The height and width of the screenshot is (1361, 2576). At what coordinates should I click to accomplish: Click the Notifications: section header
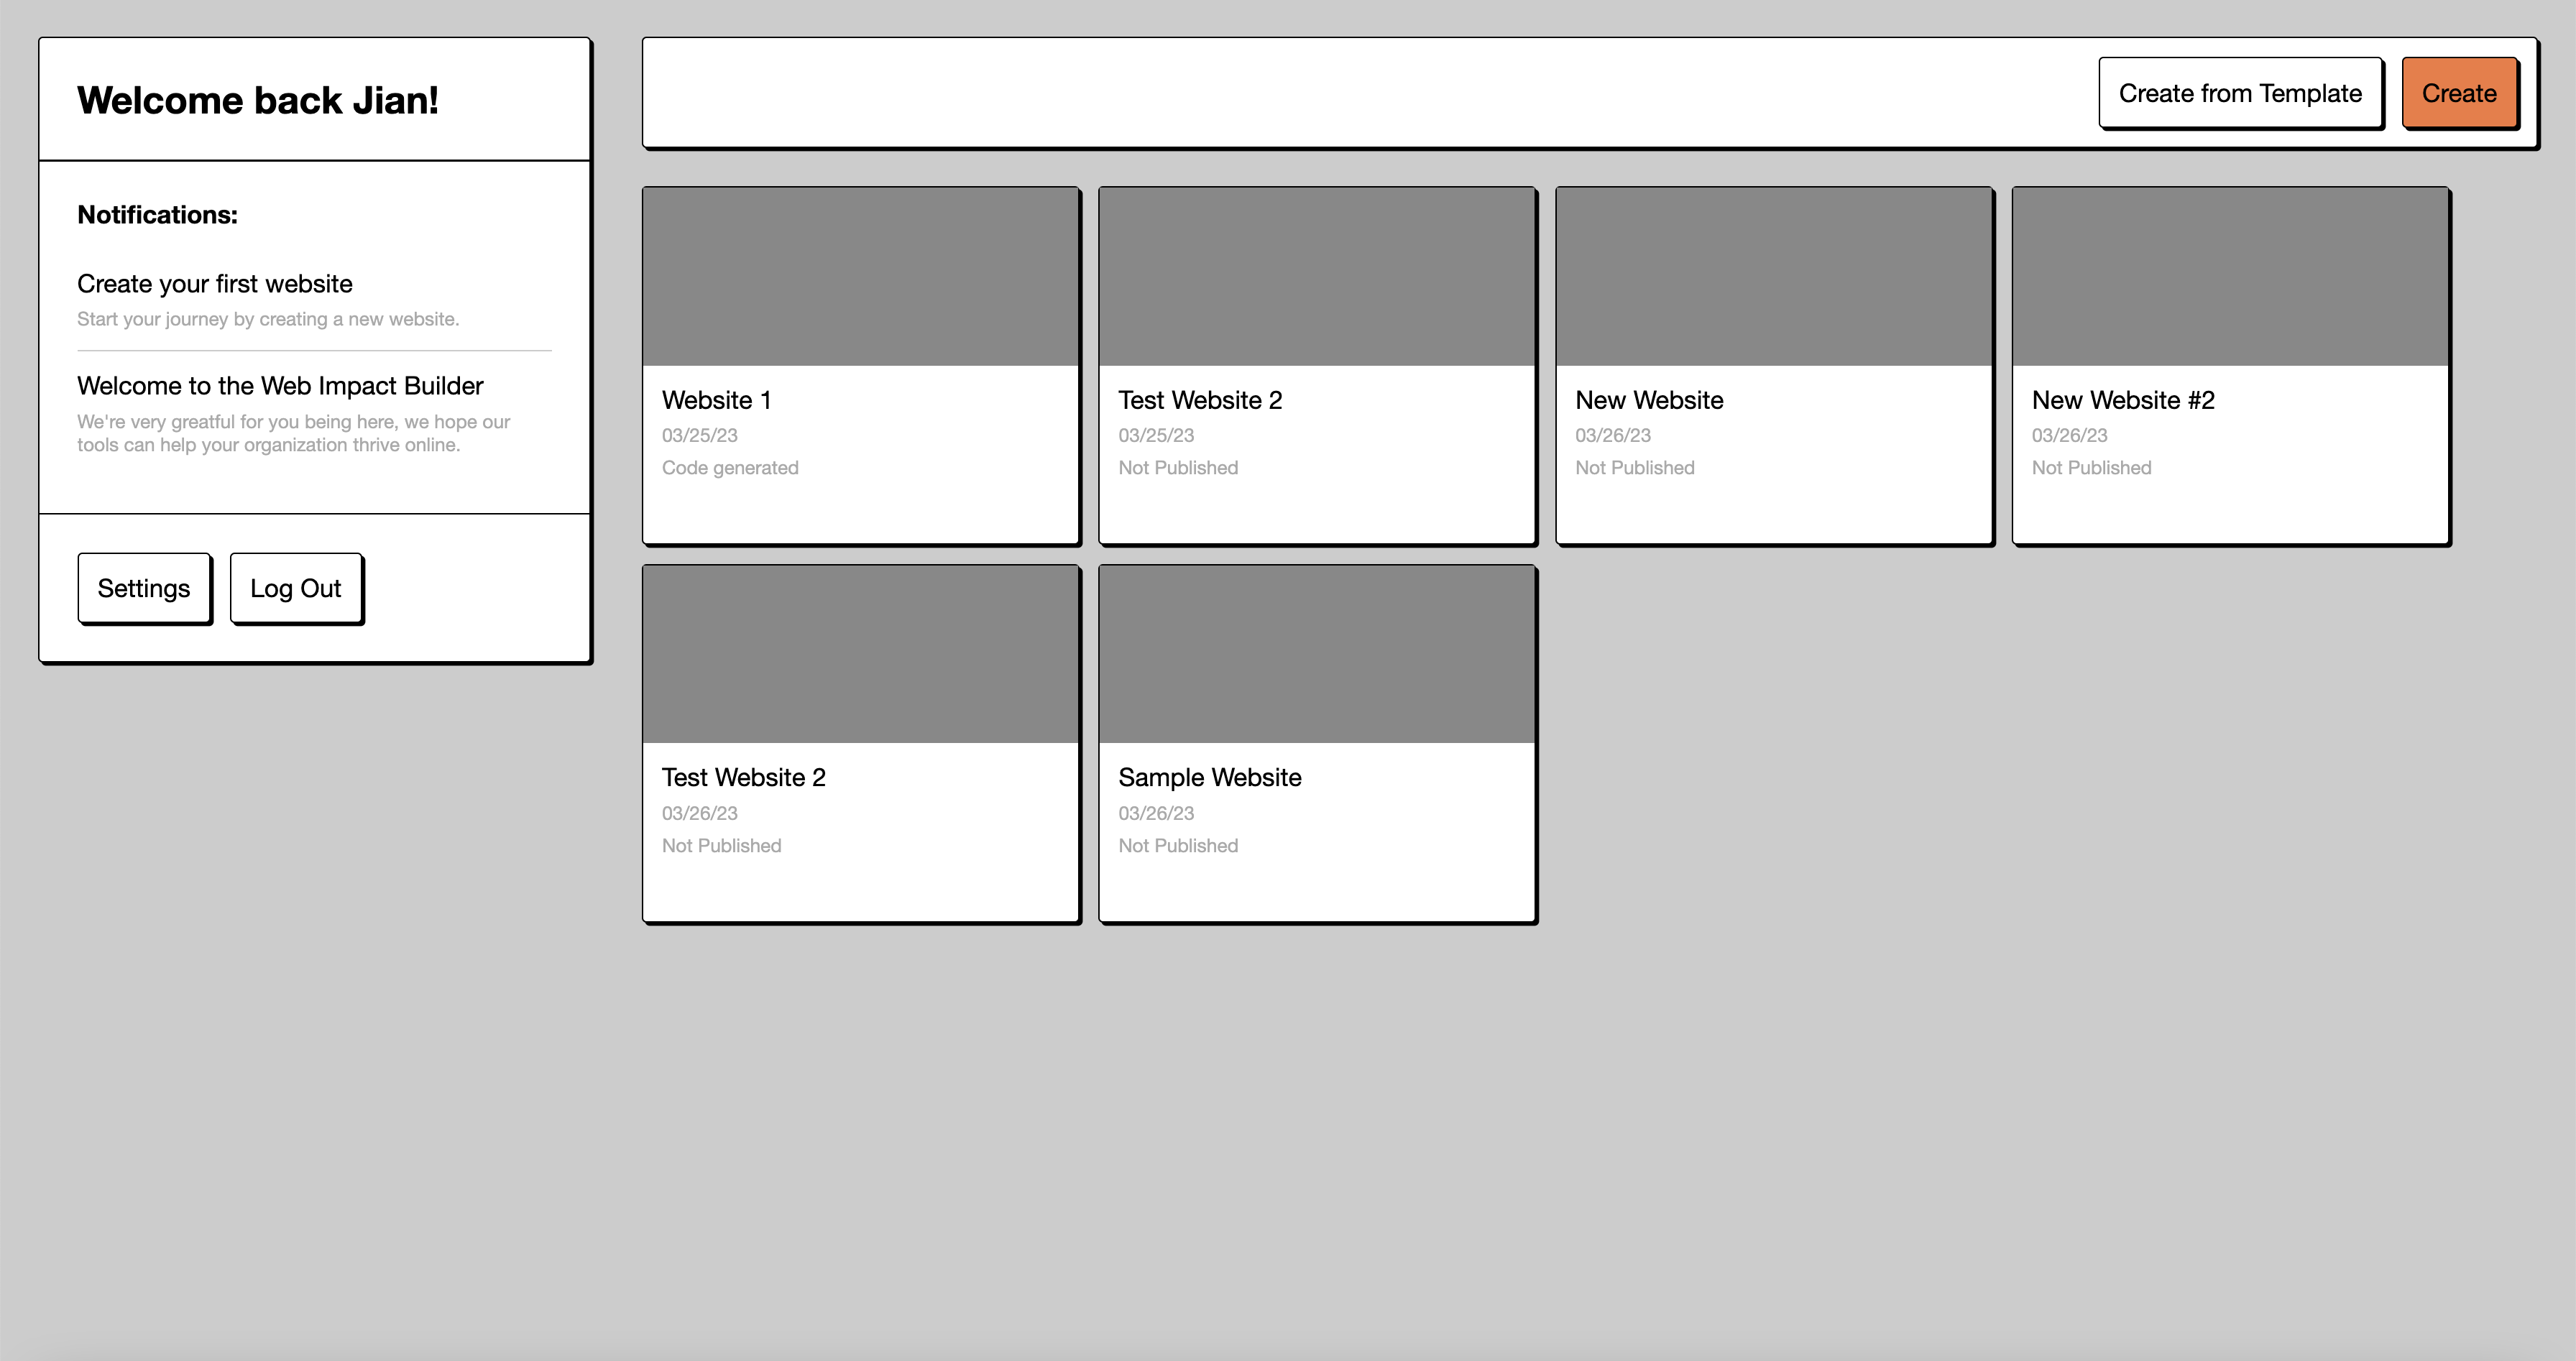click(x=157, y=215)
